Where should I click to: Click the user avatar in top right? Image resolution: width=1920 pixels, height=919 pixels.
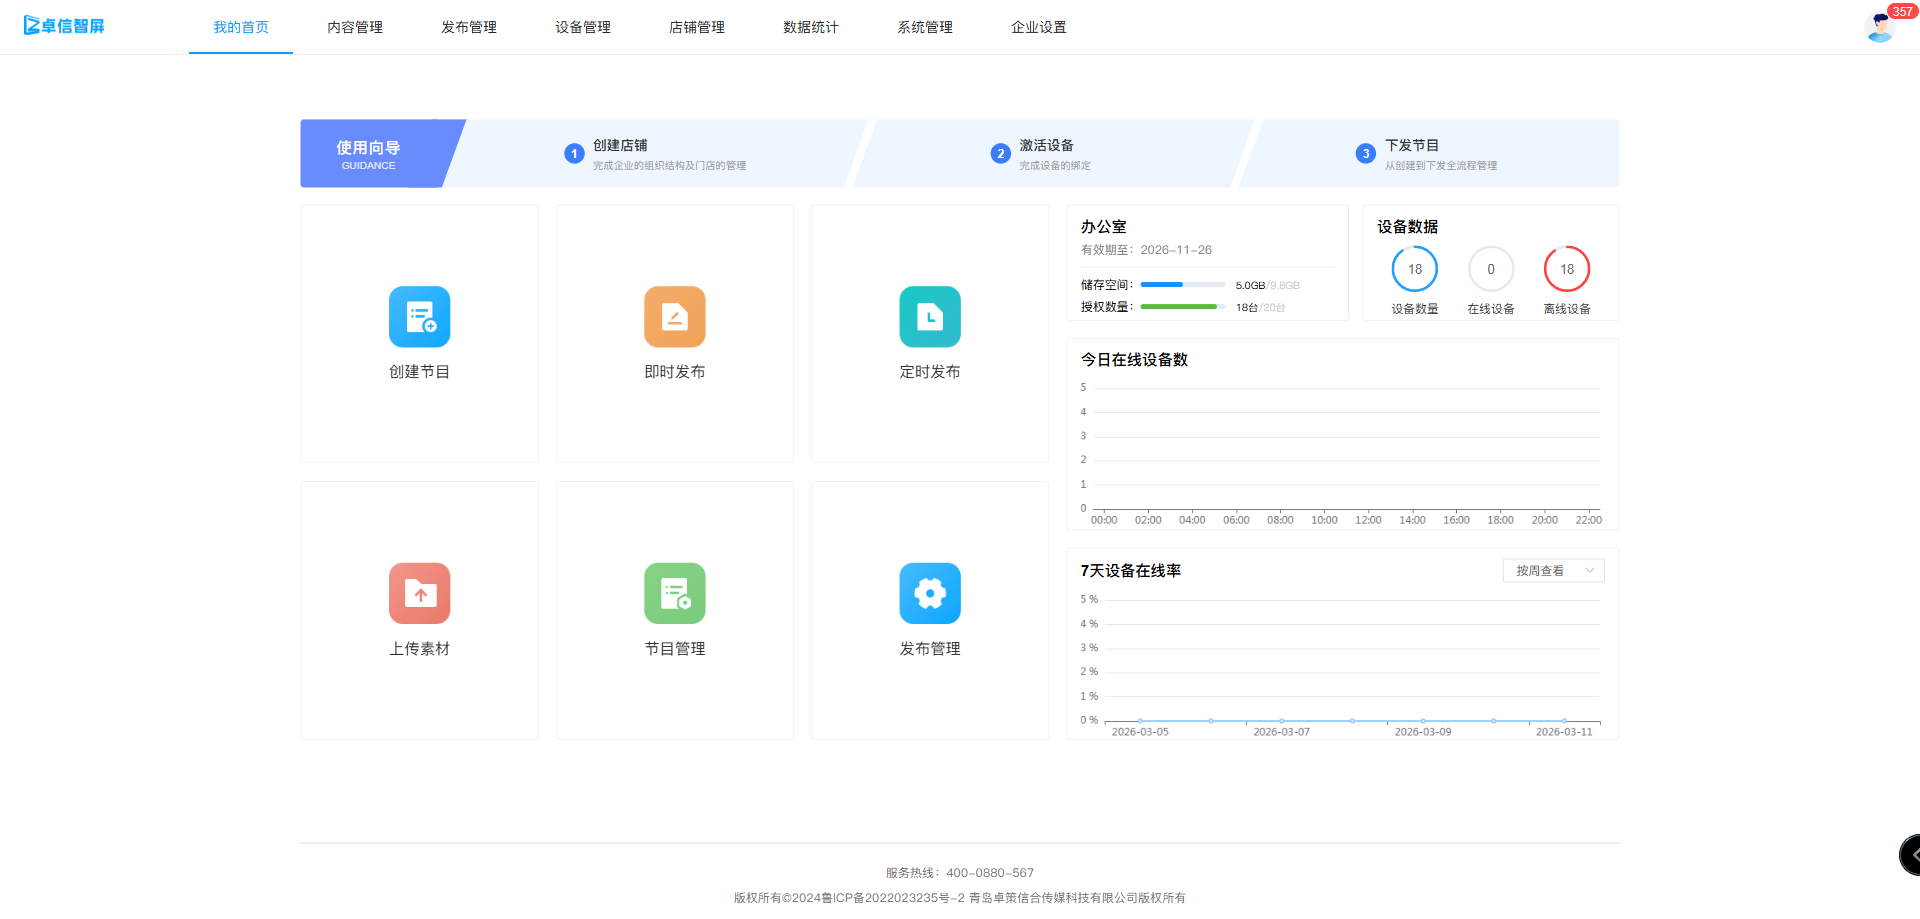tap(1879, 28)
